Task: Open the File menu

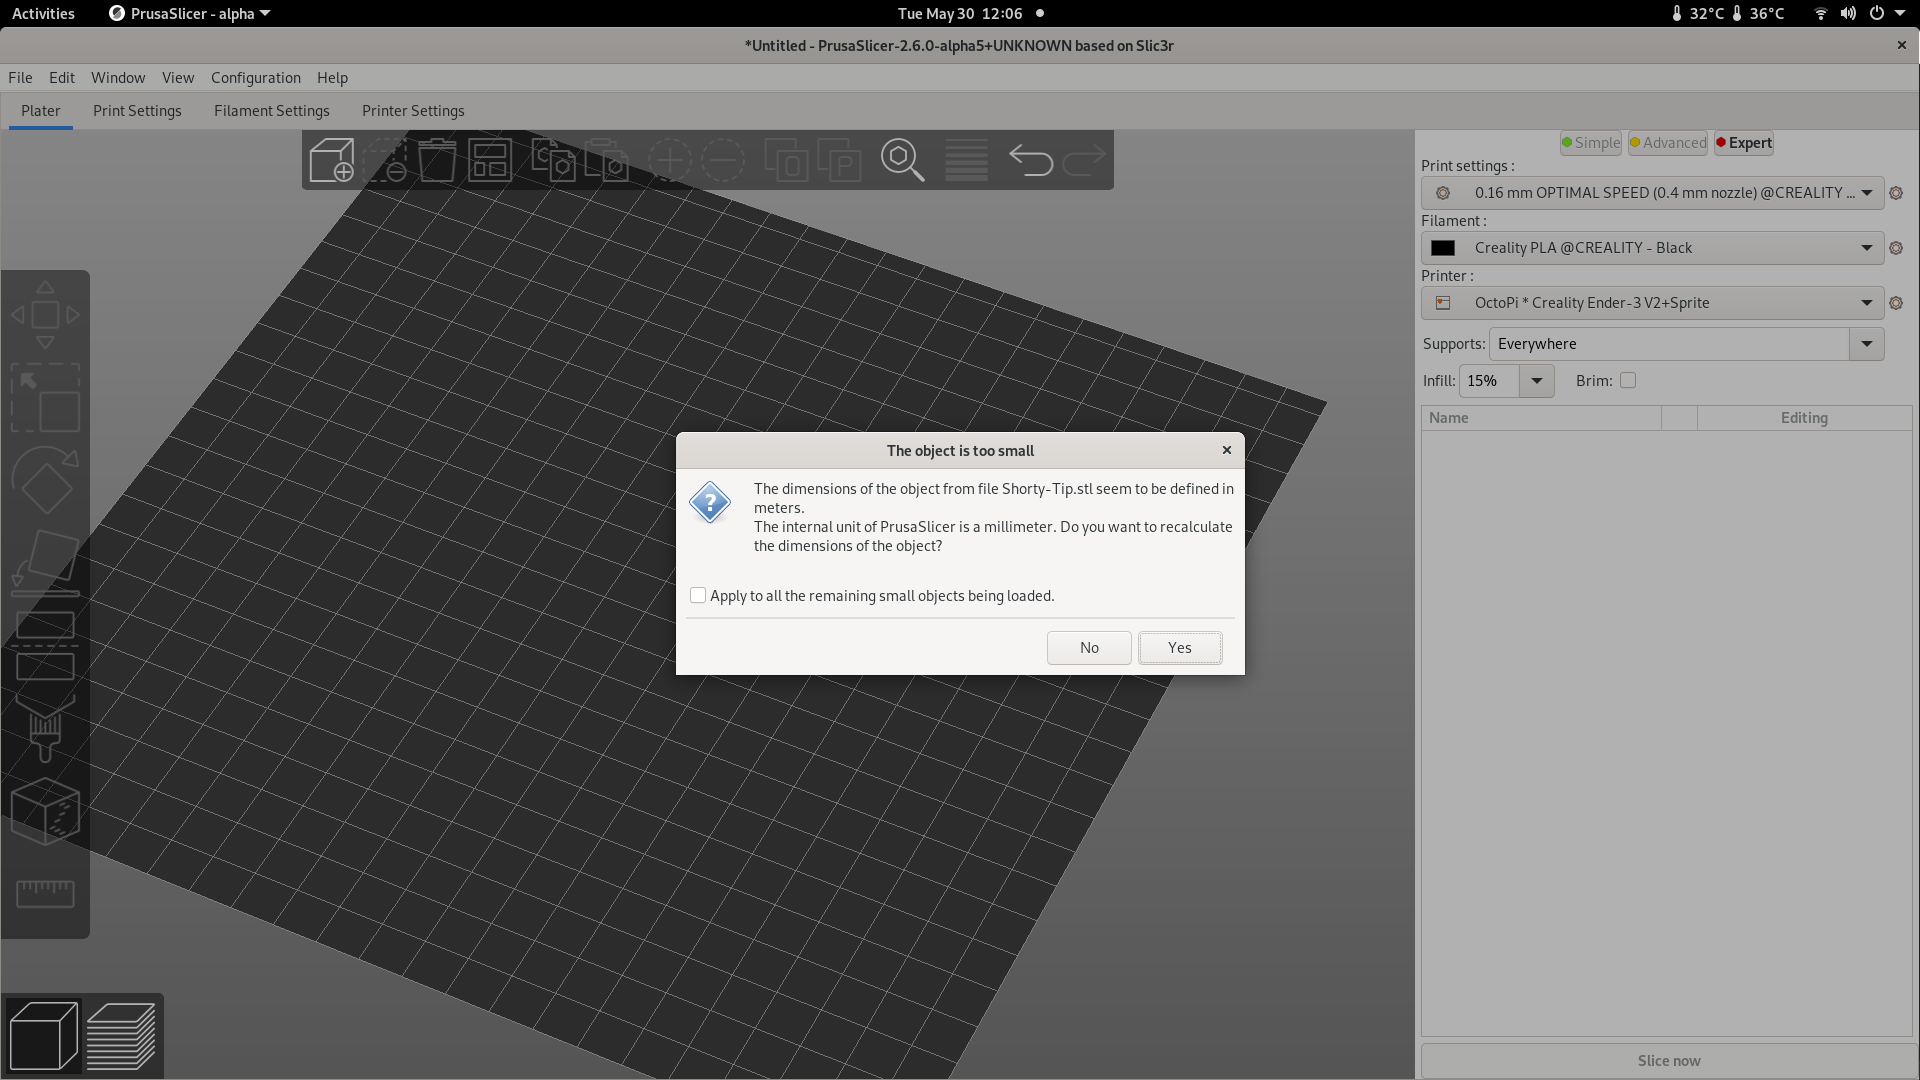Action: (x=20, y=77)
